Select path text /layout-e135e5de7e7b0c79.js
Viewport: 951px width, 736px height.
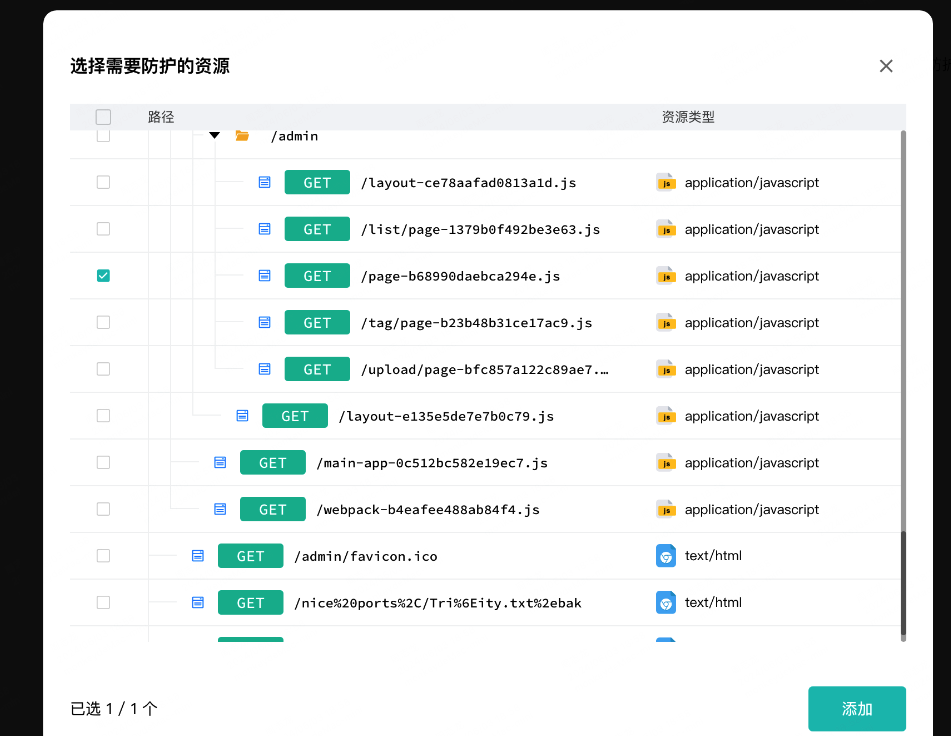pyautogui.click(x=446, y=416)
